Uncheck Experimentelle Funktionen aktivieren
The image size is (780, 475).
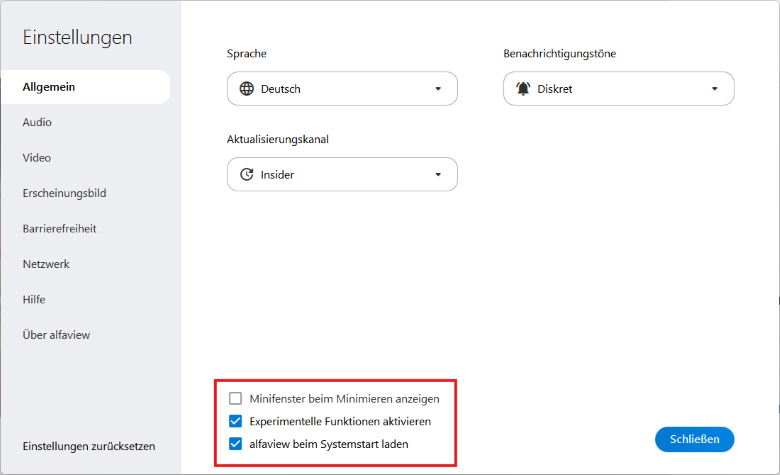click(236, 421)
